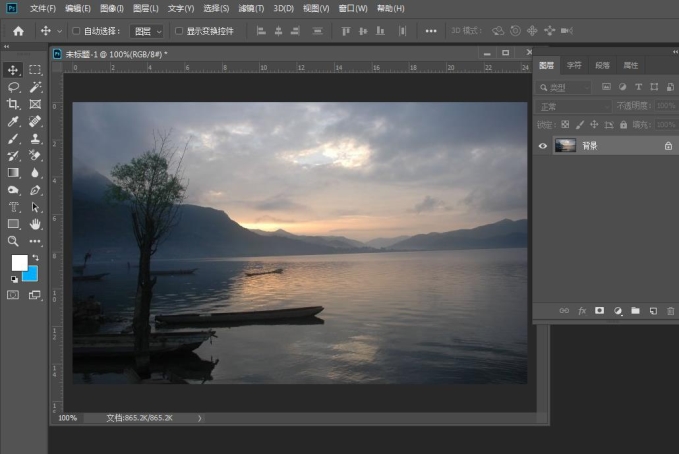The image size is (679, 454).
Task: Hide the 背景 layer with eye icon
Action: pos(543,146)
